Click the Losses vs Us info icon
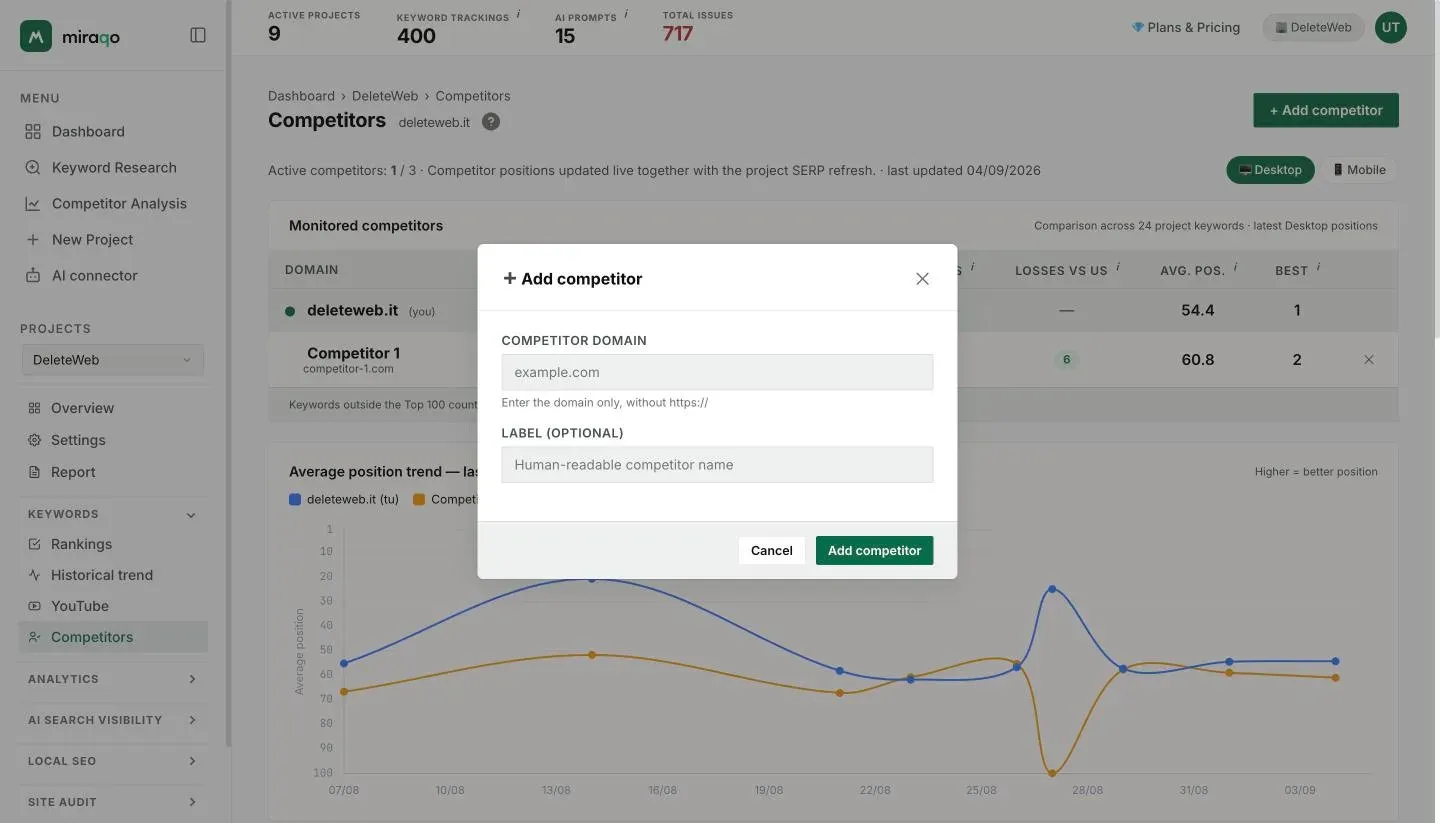The height and width of the screenshot is (823, 1440). [x=1117, y=268]
